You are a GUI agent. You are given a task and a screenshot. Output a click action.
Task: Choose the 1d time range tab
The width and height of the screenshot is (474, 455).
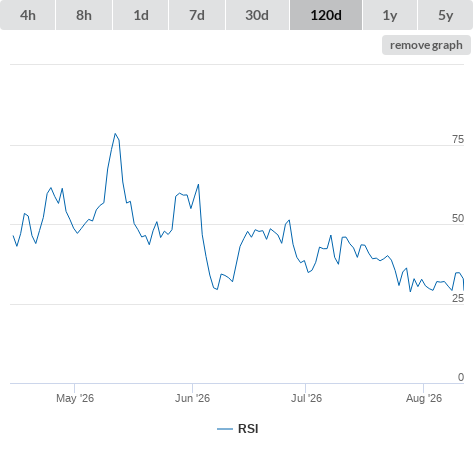point(141,15)
